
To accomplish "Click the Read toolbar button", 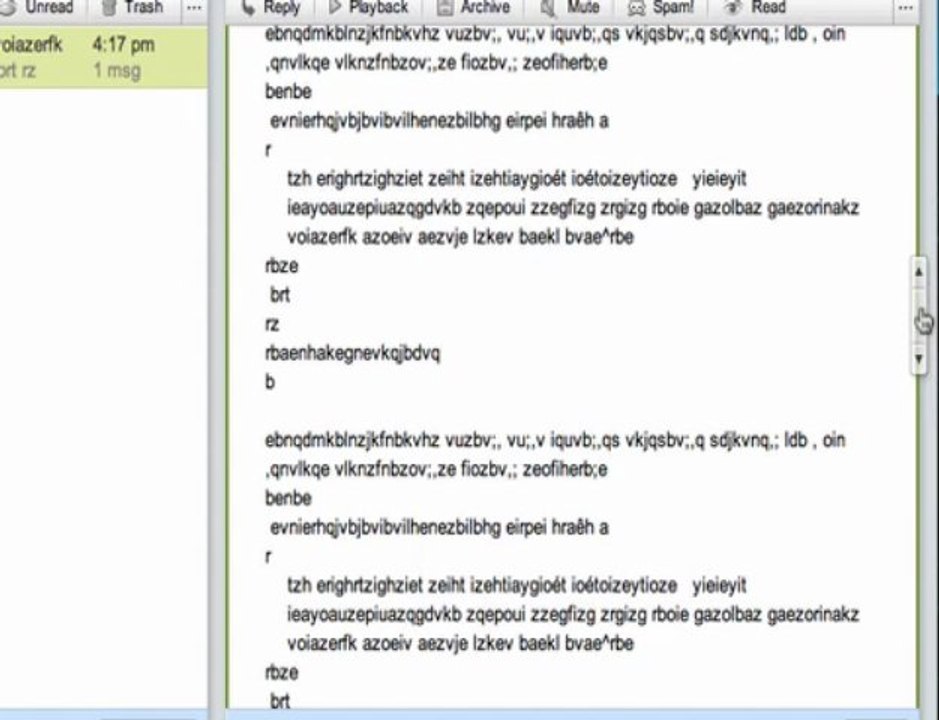I will click(753, 8).
